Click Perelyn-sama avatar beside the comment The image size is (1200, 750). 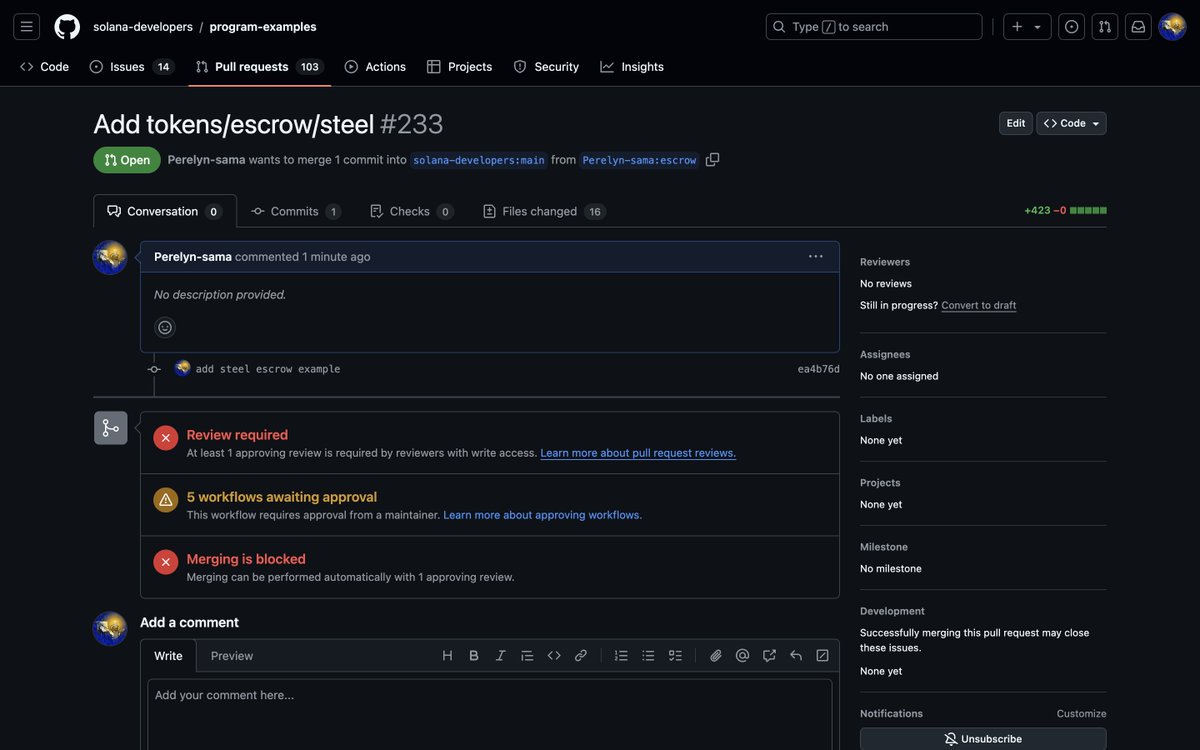[x=110, y=257]
